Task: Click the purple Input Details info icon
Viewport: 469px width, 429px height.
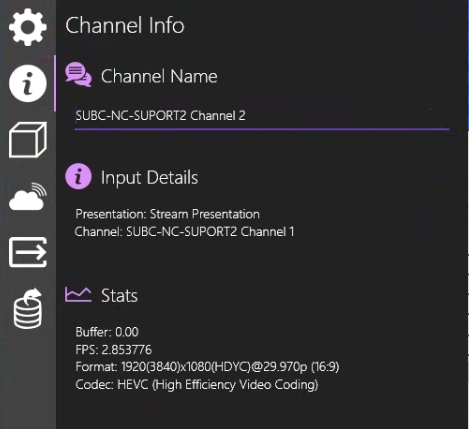Action: pyautogui.click(x=78, y=176)
